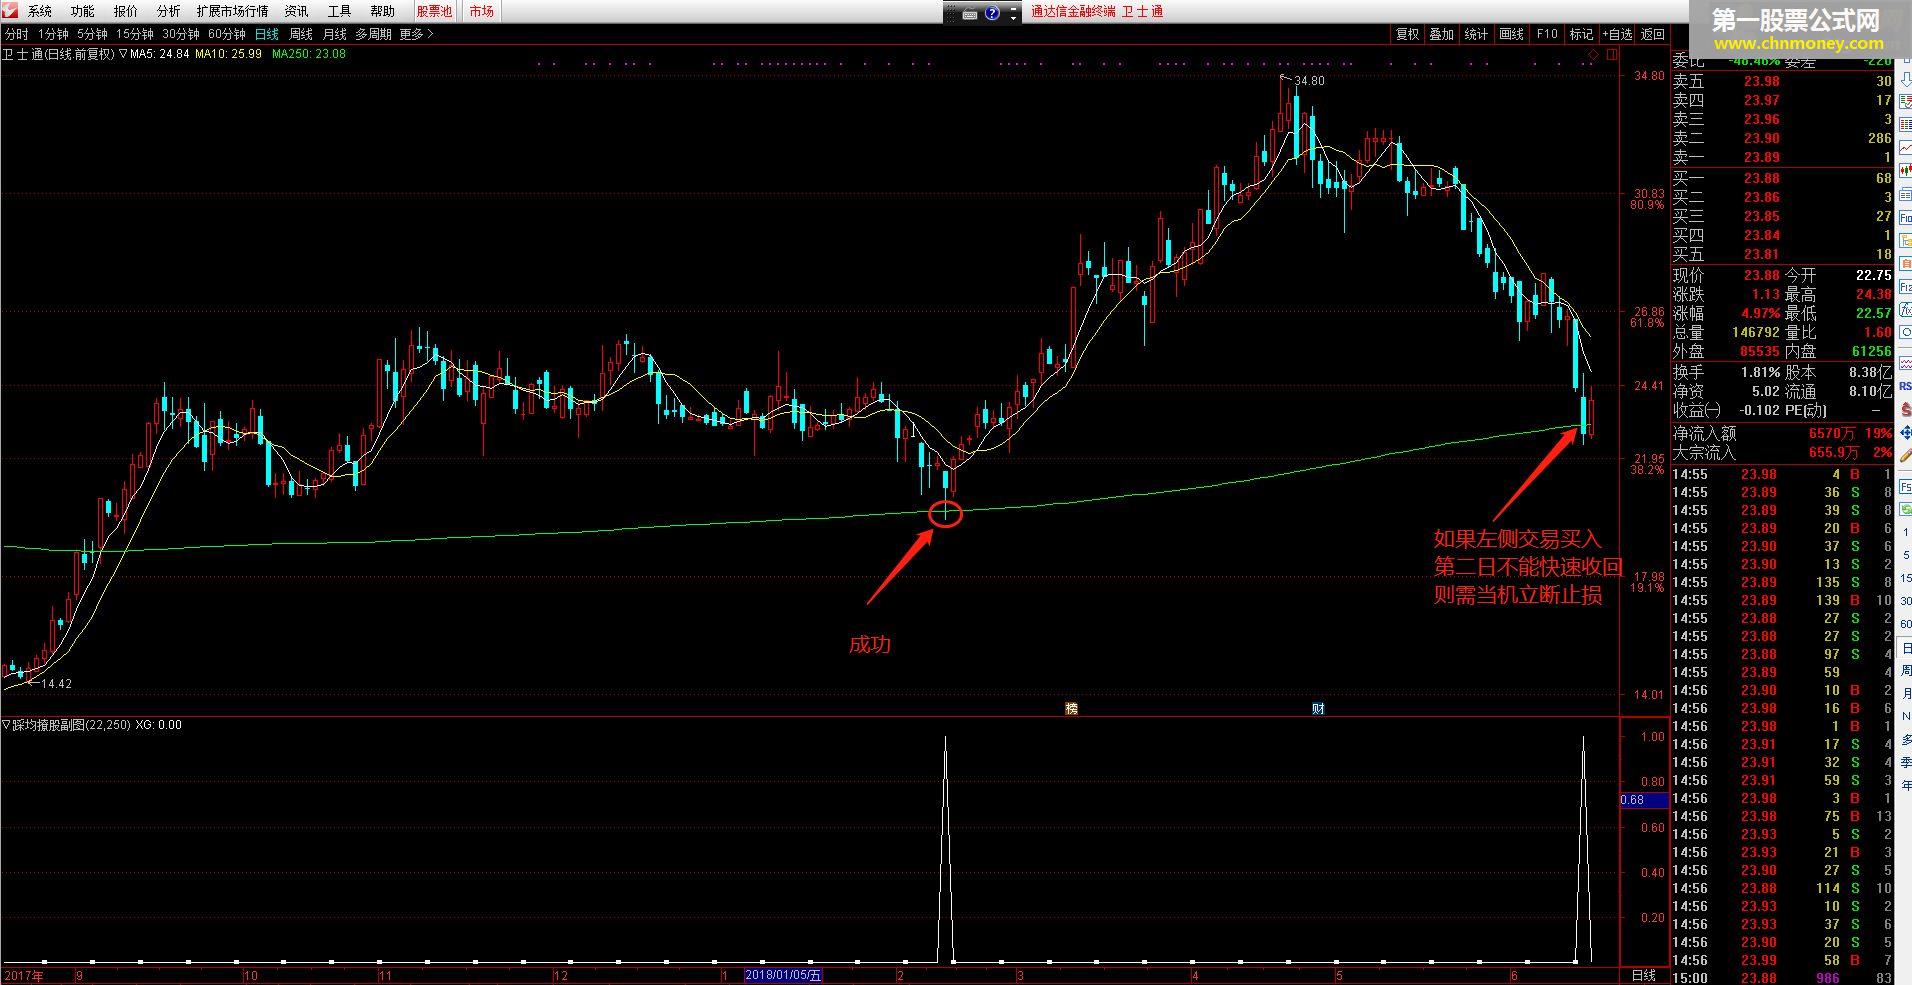Select the 60分钟 period
The image size is (1912, 985).
(227, 34)
